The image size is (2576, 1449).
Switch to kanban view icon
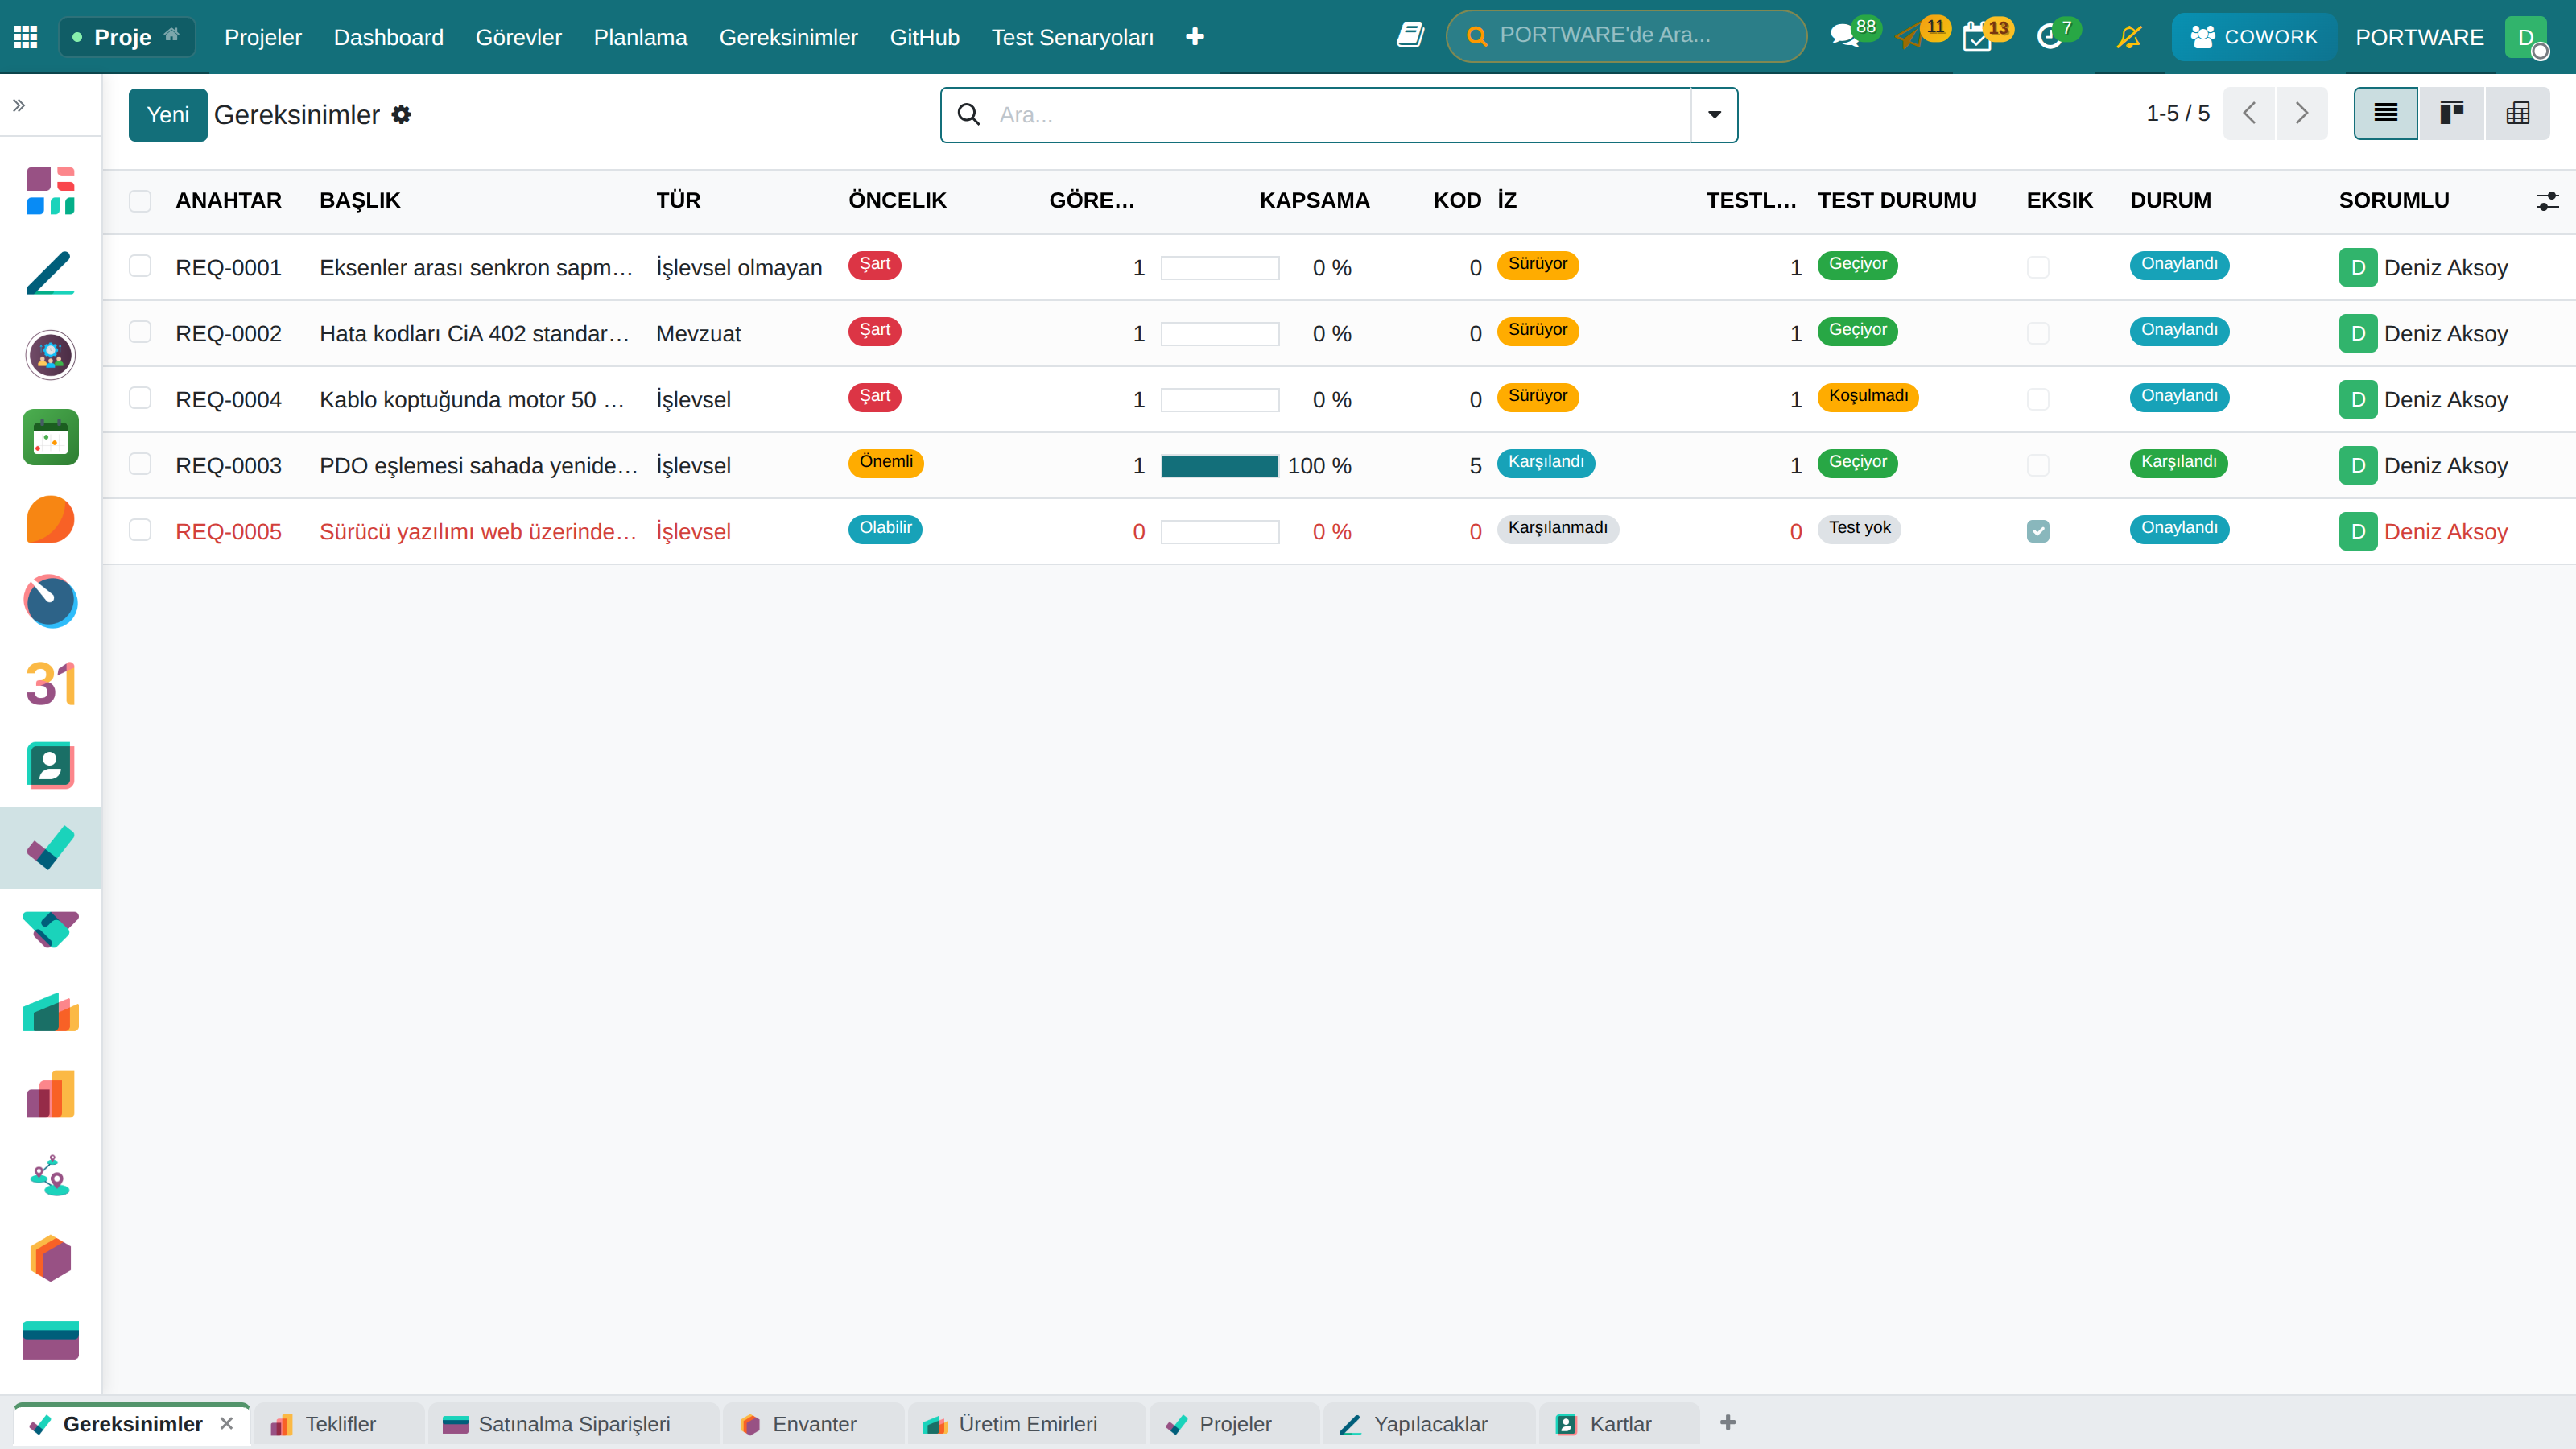(x=2451, y=113)
